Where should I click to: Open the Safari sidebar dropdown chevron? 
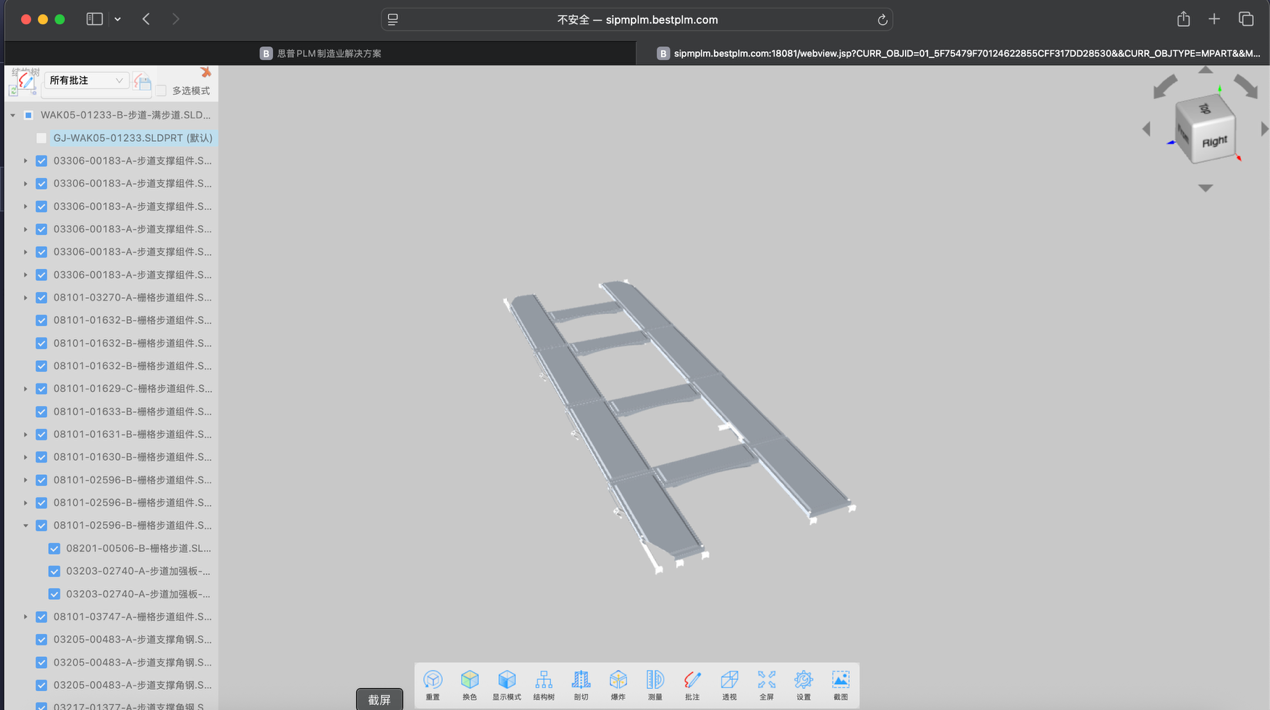(x=118, y=19)
